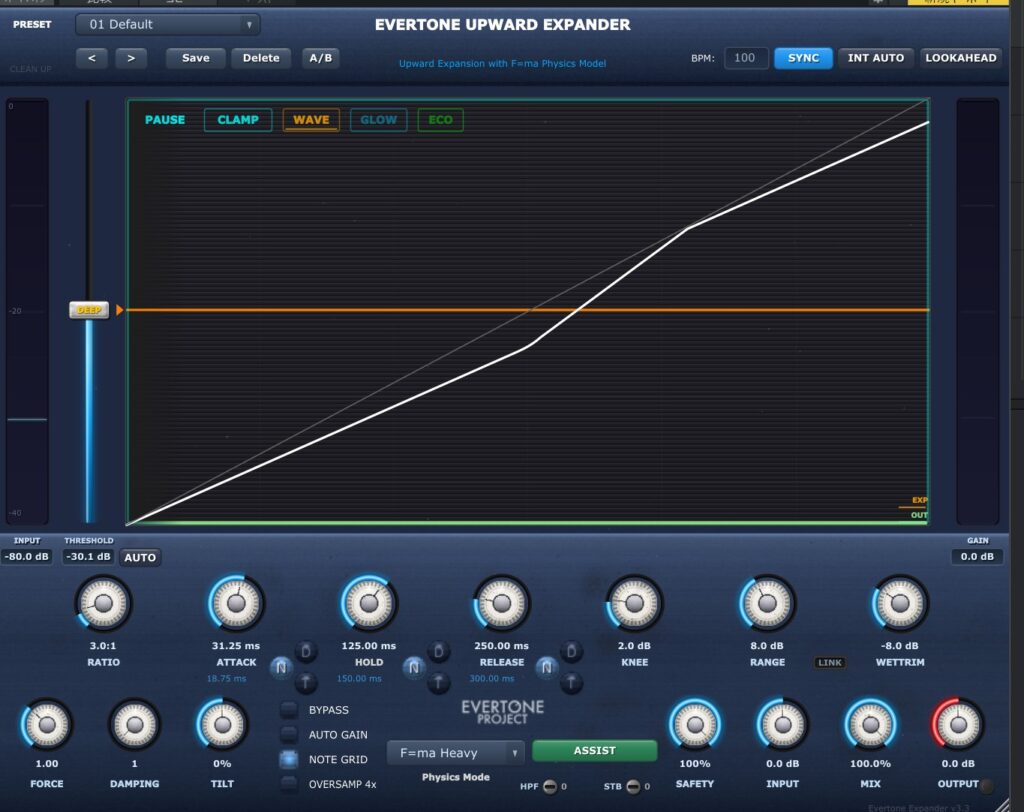Select the T triplet mode beside Release
This screenshot has height=812, width=1024.
(x=570, y=683)
